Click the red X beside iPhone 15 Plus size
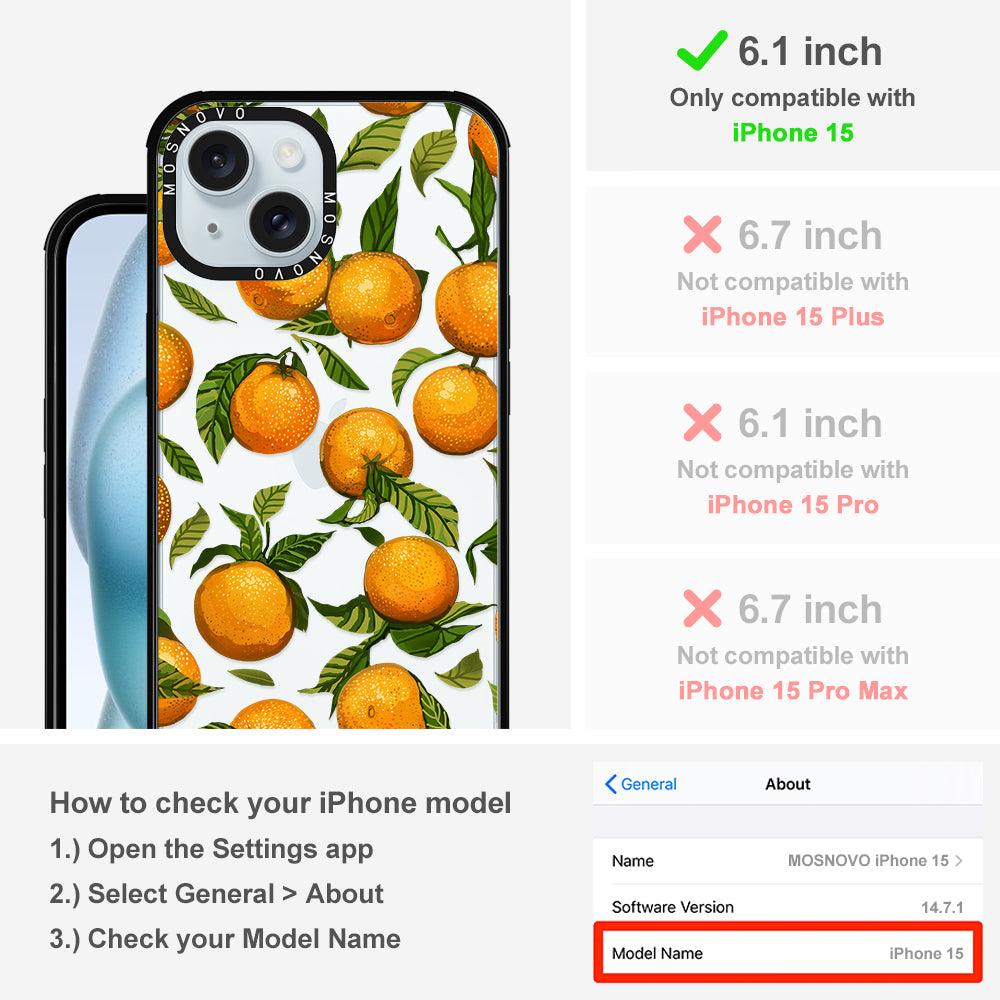The image size is (1000, 1000). pos(702,235)
